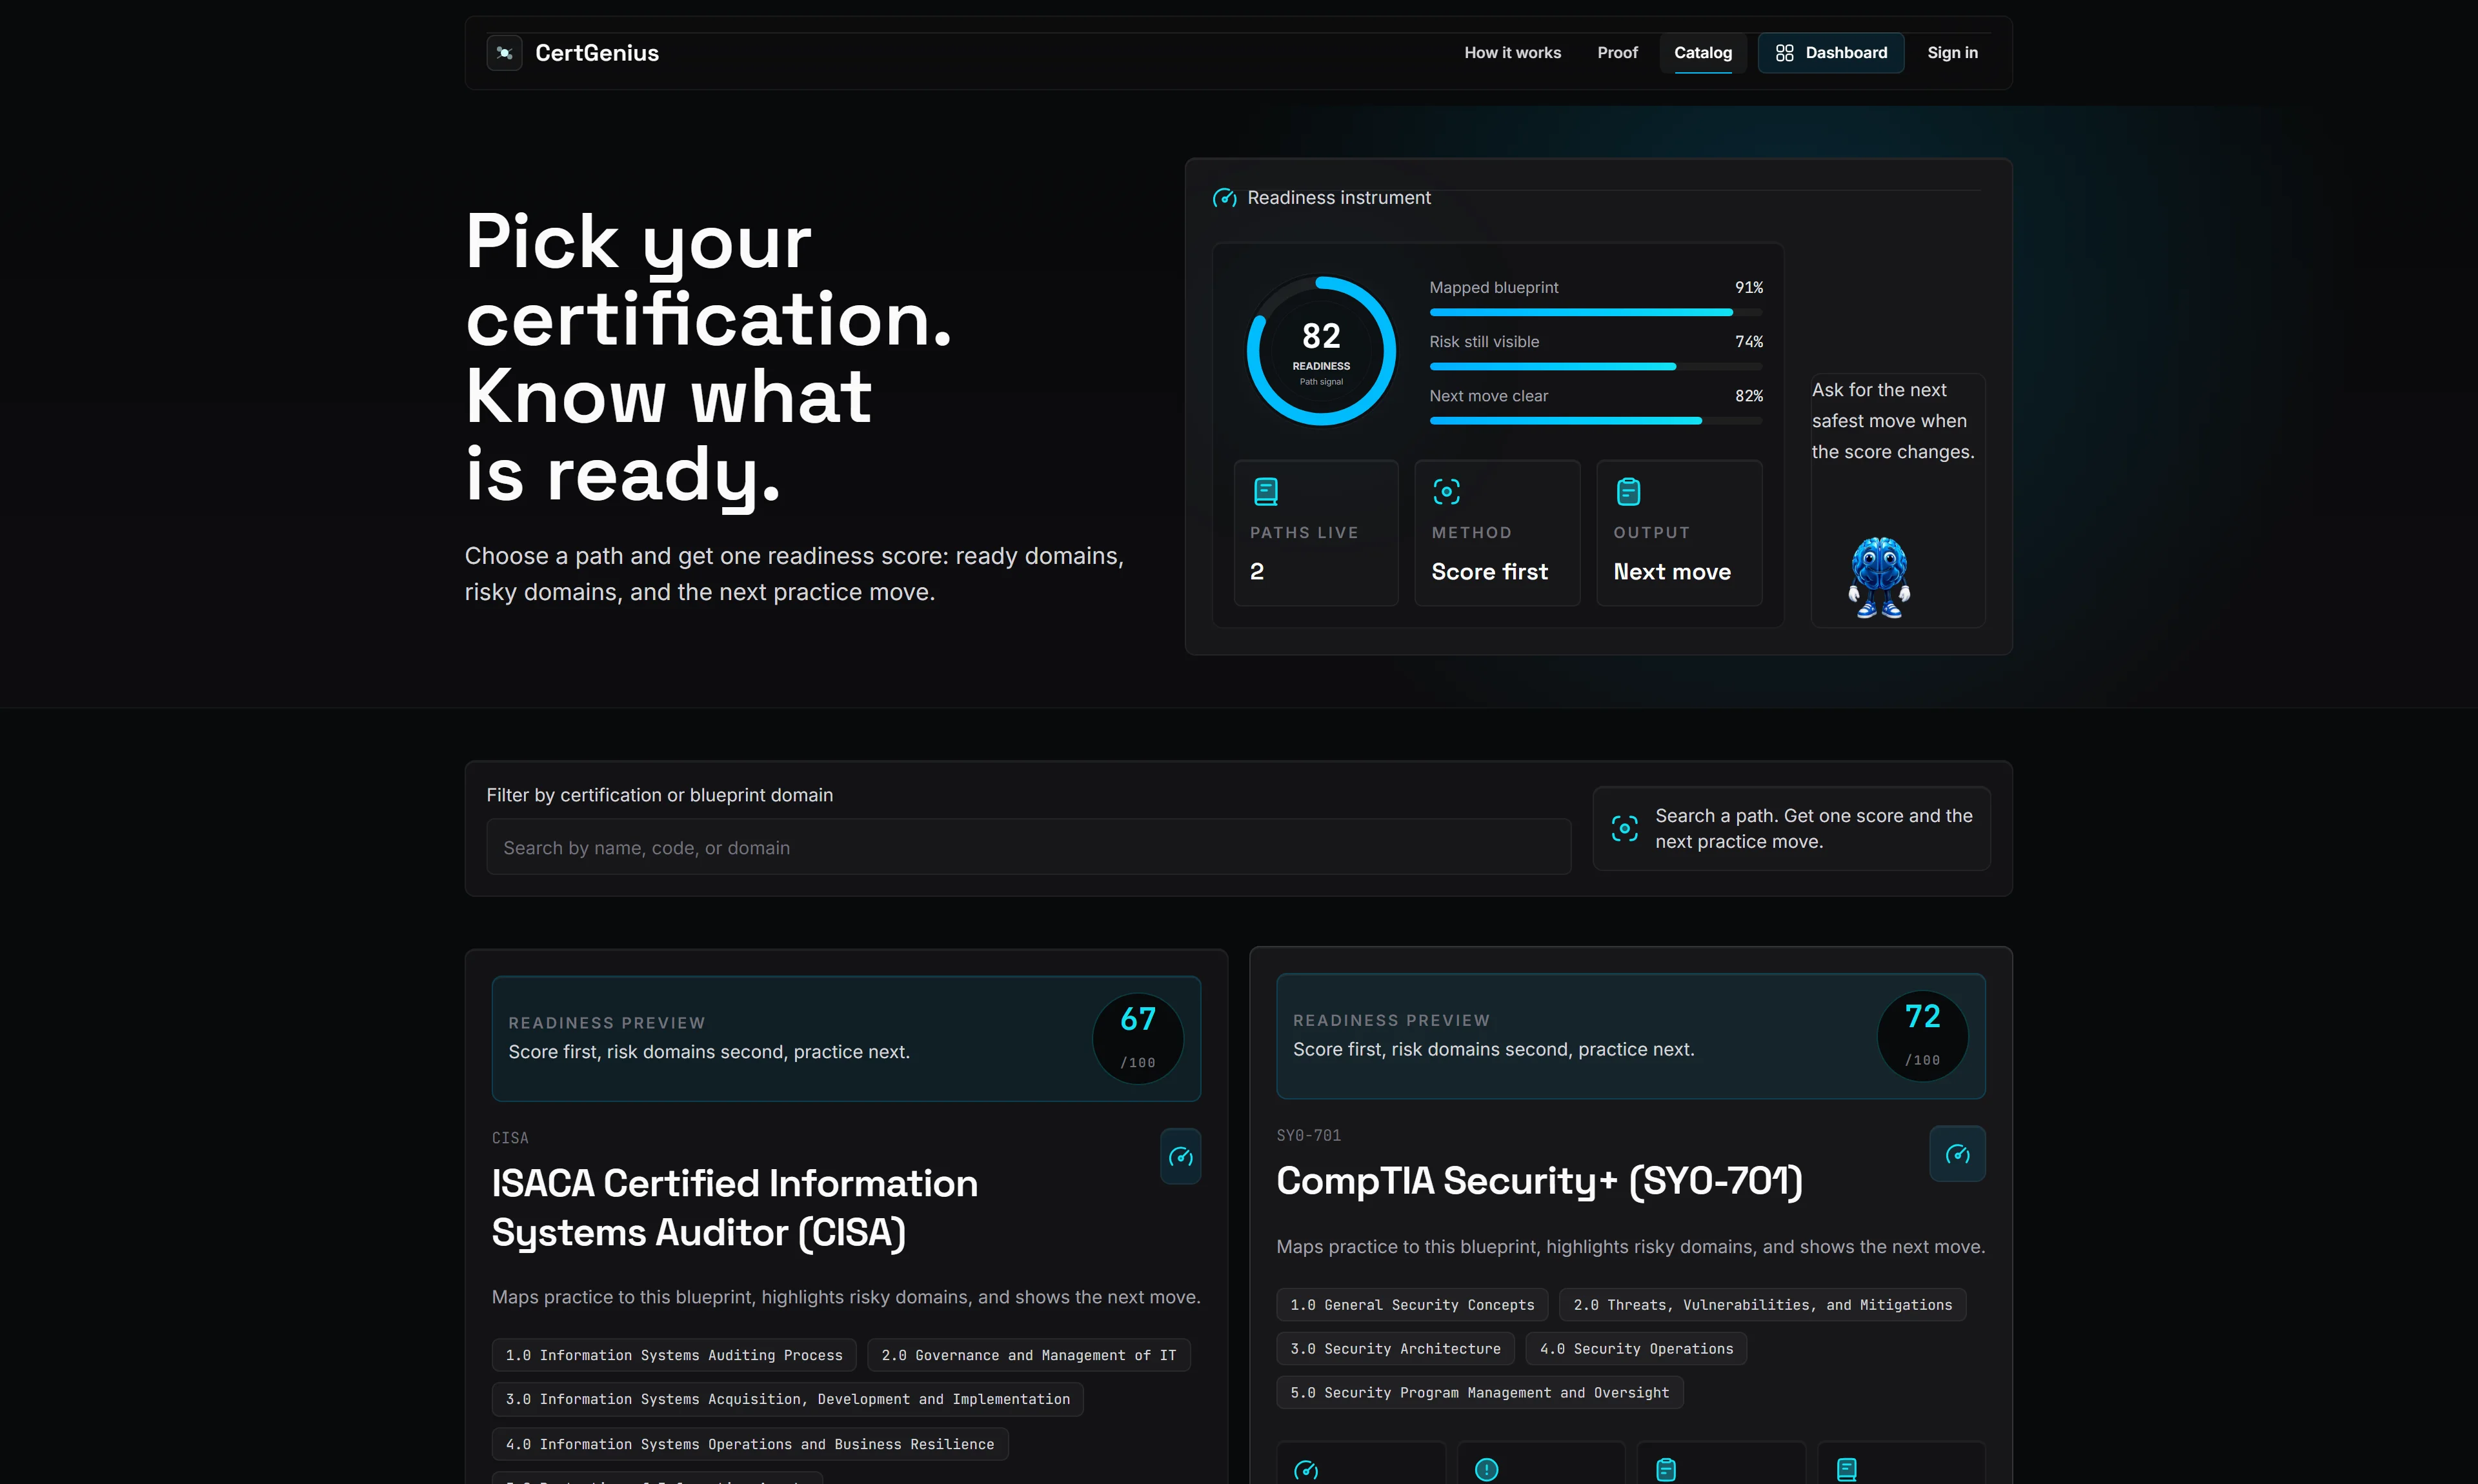Select '4.0 Information Systems Operations and Business Resilience' tag
The width and height of the screenshot is (2478, 1484).
(750, 1444)
